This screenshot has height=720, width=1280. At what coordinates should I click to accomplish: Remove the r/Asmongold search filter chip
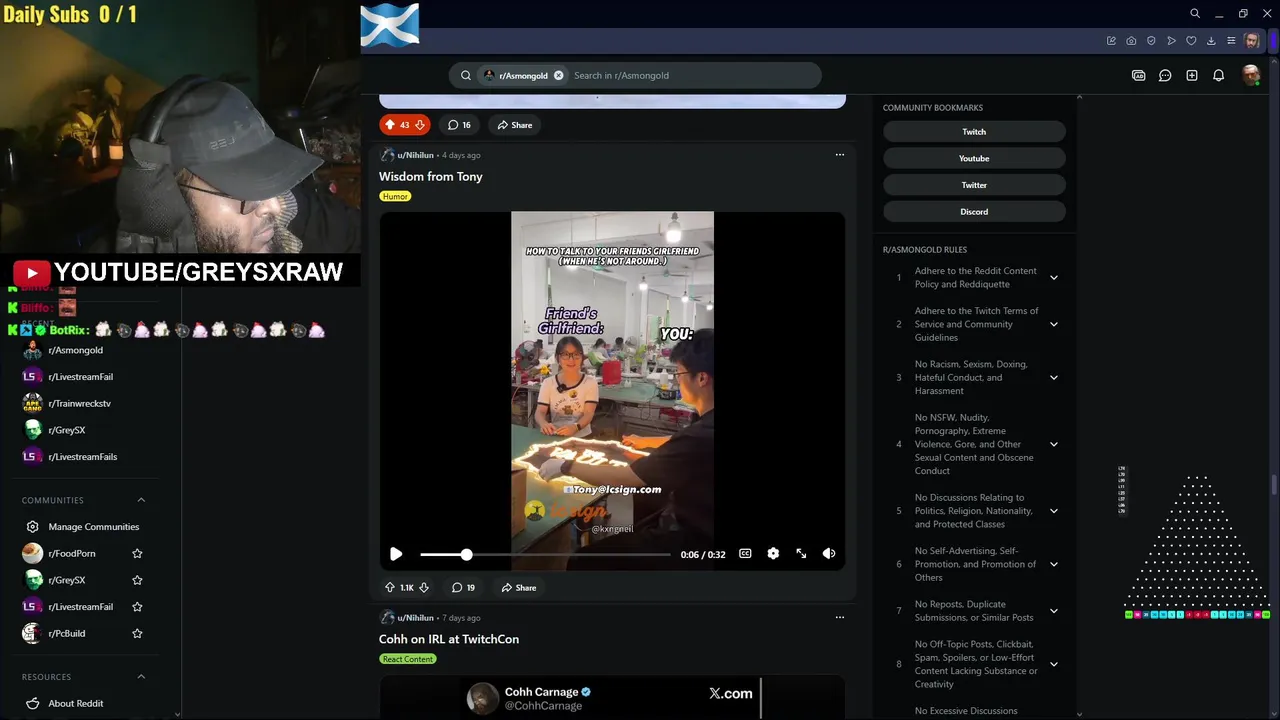click(558, 75)
